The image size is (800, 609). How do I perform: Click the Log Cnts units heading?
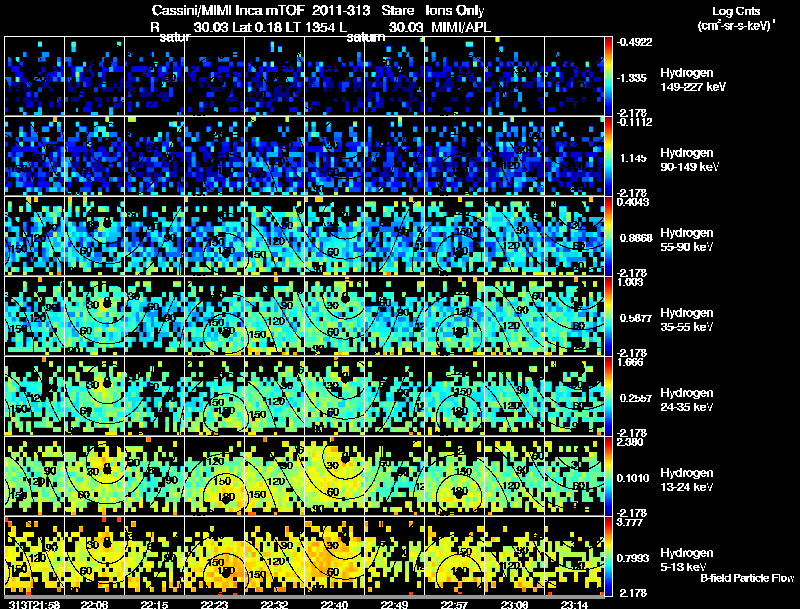point(736,11)
